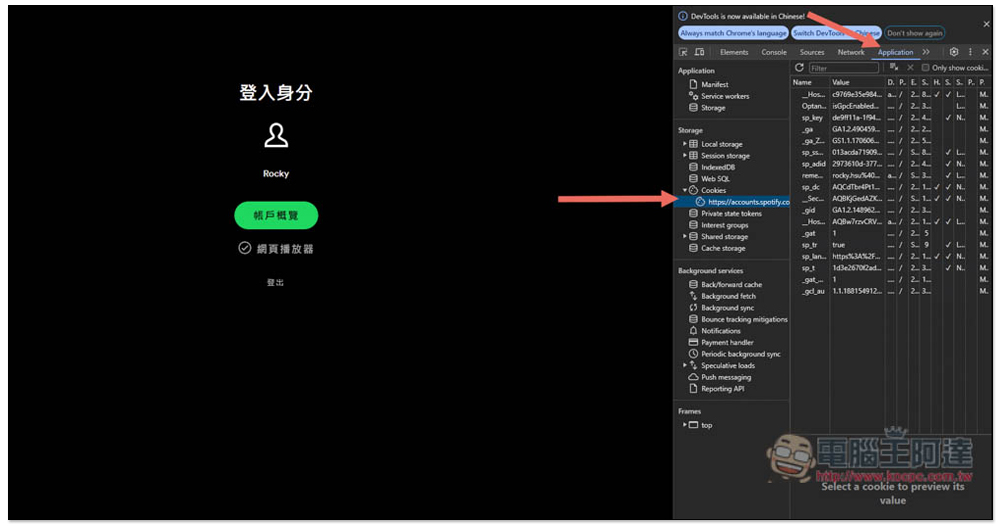
Task: Expand the Speculative loads node
Action: tap(685, 365)
